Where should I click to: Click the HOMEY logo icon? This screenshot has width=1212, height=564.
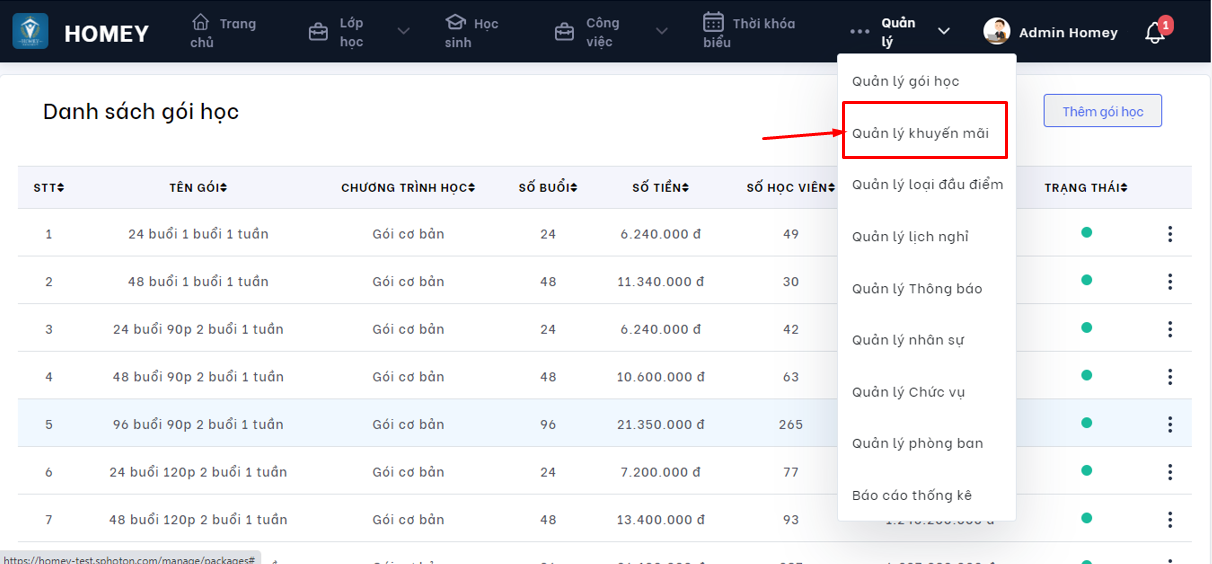click(30, 31)
